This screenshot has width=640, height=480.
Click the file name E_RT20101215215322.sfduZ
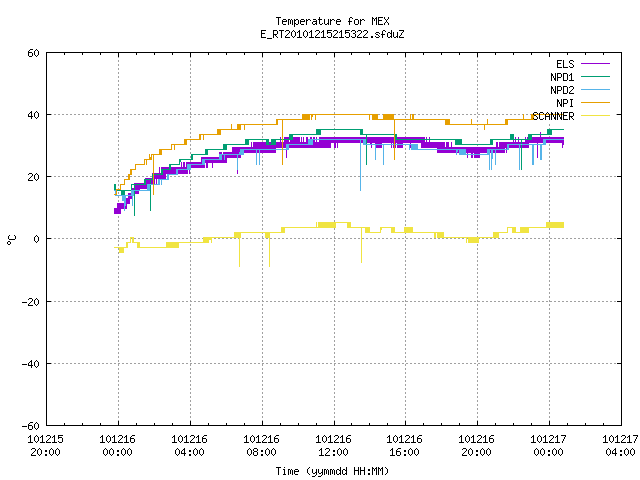coord(332,34)
